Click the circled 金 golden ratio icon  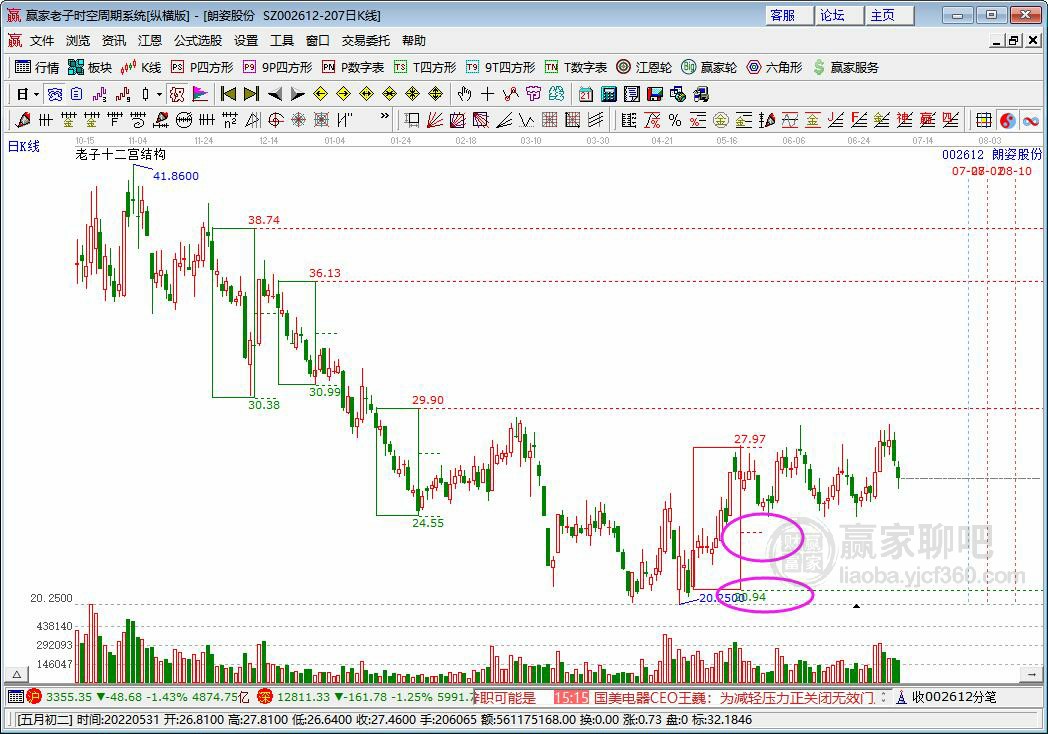[x=720, y=120]
